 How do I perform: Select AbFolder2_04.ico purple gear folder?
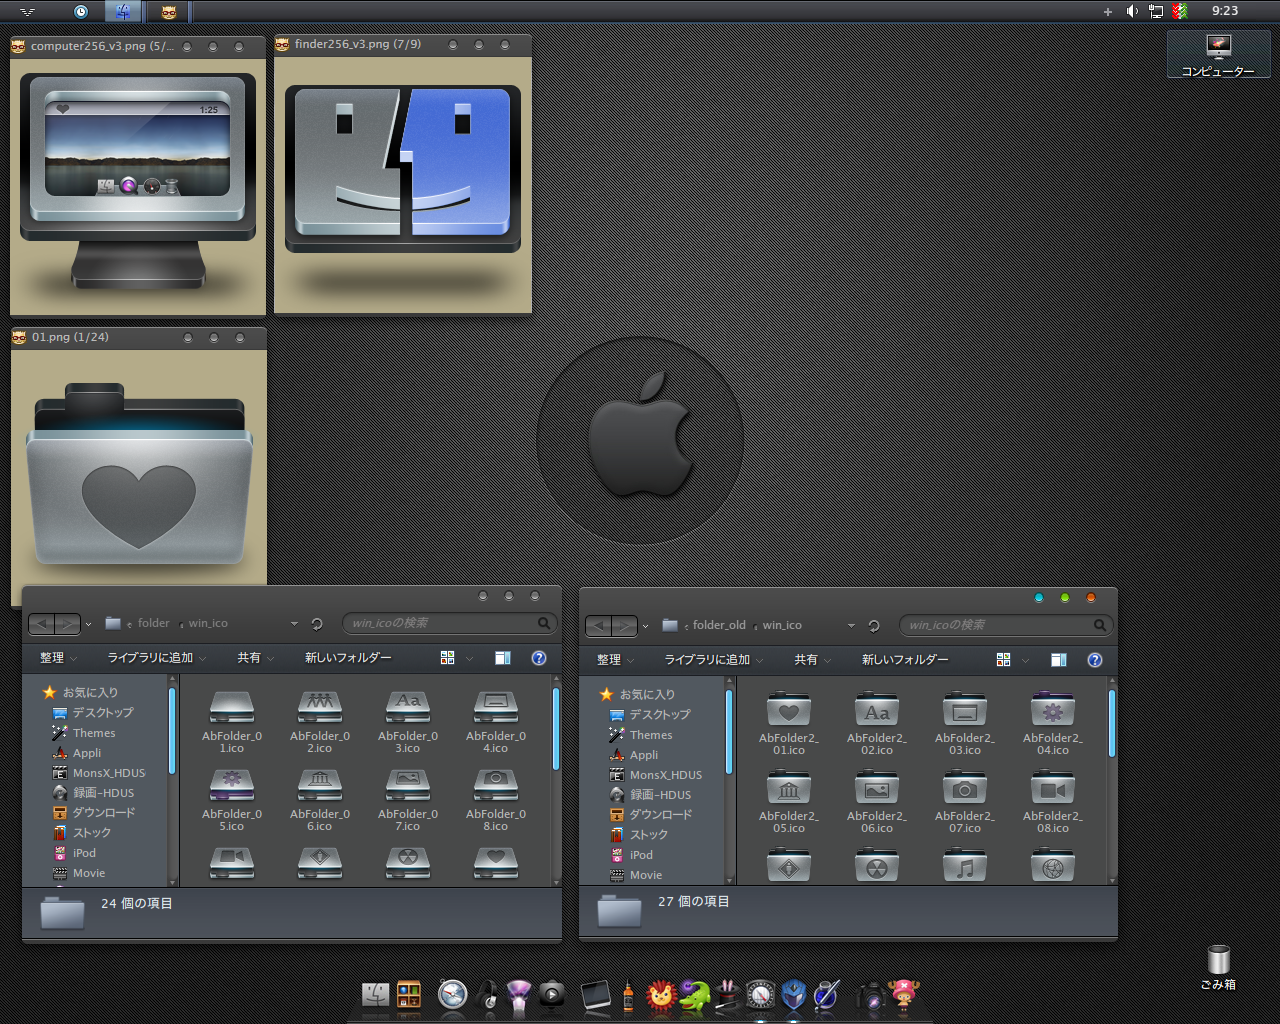point(1053,722)
